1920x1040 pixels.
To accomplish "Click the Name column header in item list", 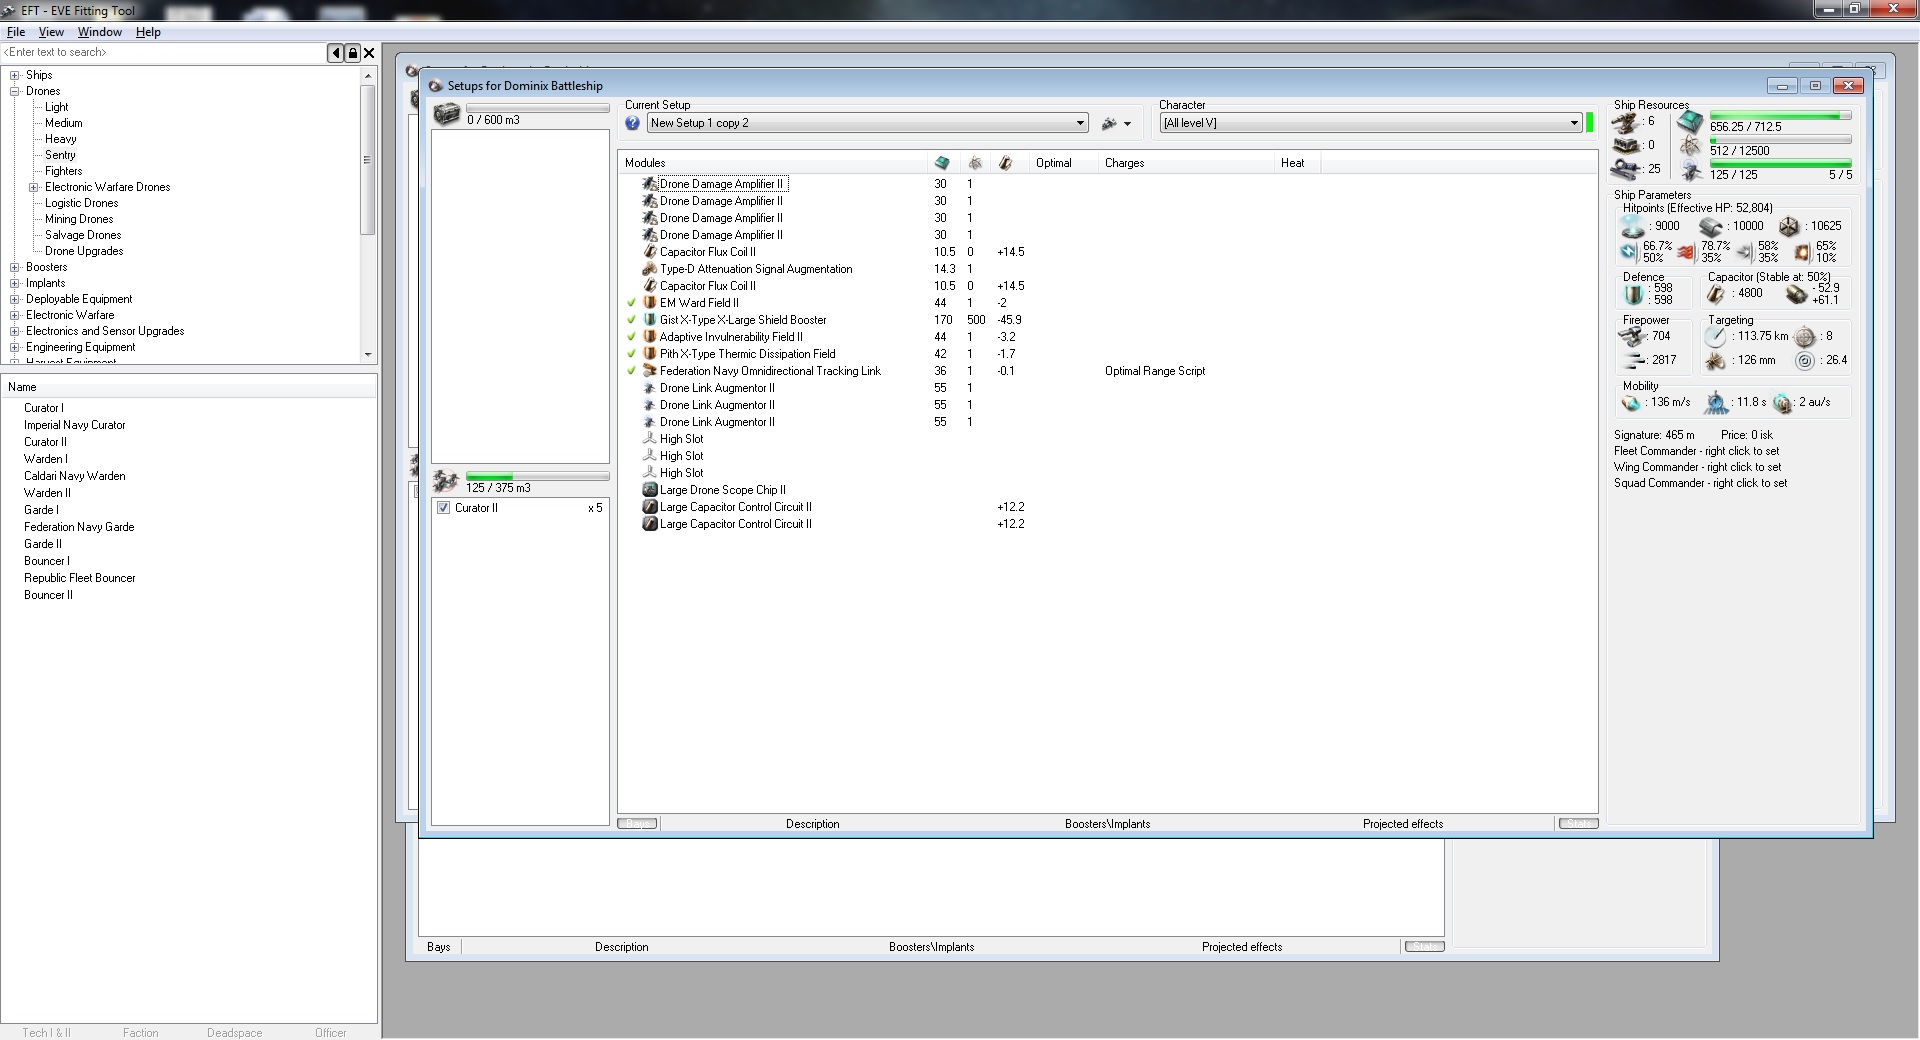I will click(x=189, y=387).
